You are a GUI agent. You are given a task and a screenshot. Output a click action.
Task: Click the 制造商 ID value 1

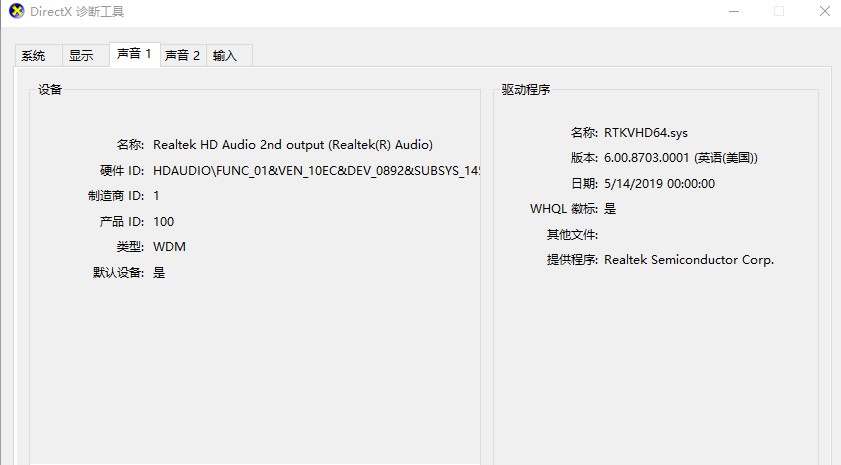[156, 196]
